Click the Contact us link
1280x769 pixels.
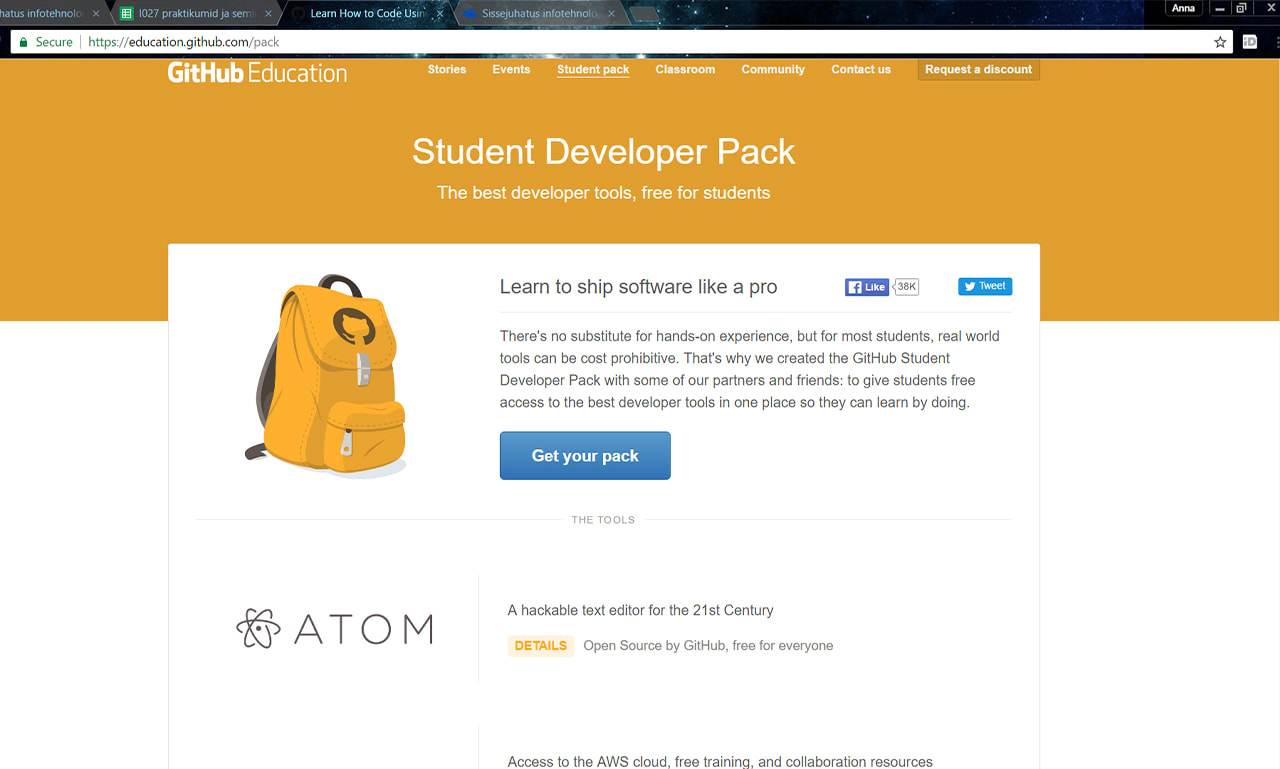coord(860,69)
